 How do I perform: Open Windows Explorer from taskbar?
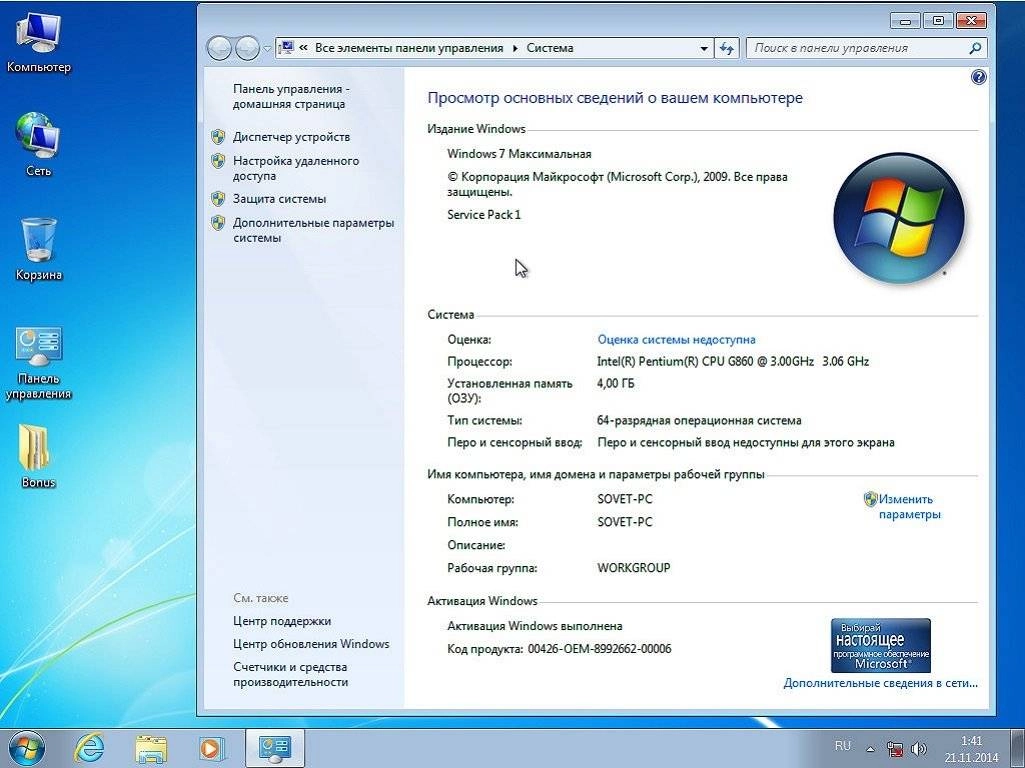[x=151, y=748]
